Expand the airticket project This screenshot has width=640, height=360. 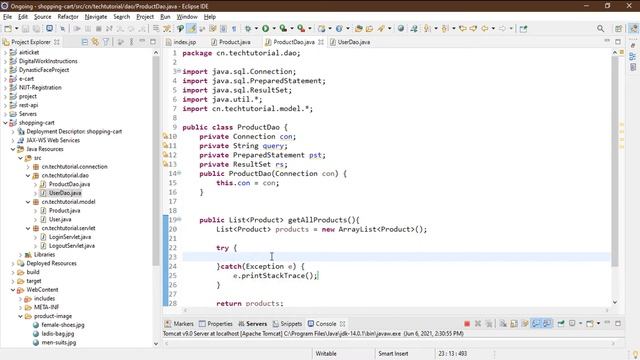pos(5,52)
